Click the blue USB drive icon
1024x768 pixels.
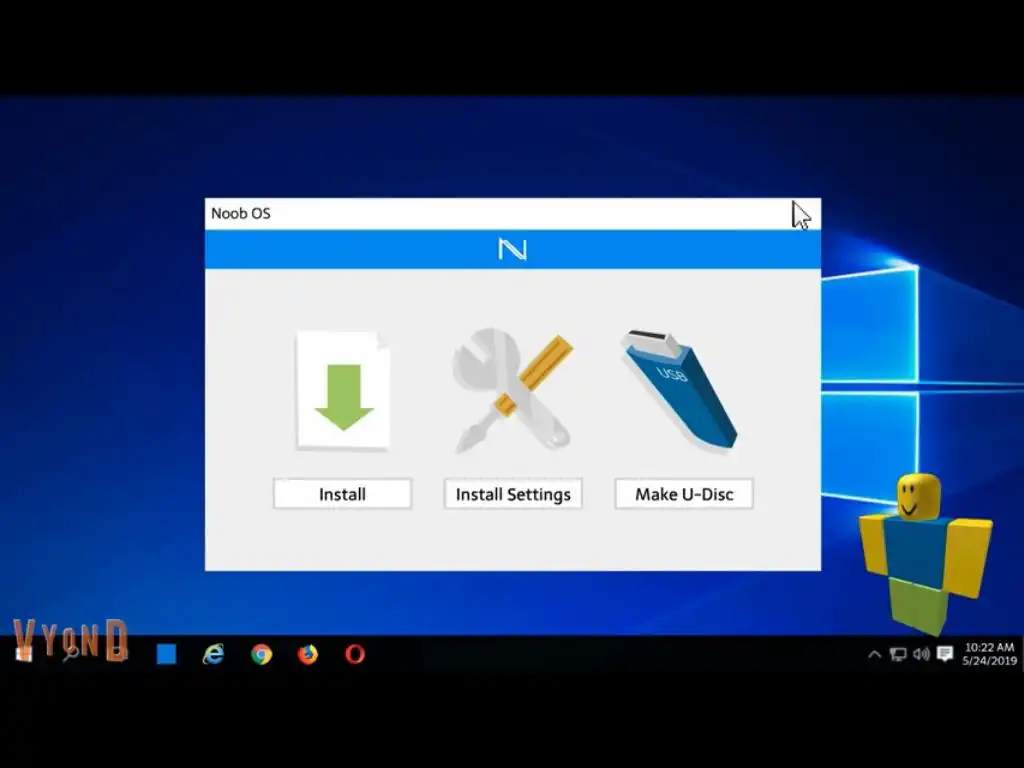pyautogui.click(x=680, y=391)
